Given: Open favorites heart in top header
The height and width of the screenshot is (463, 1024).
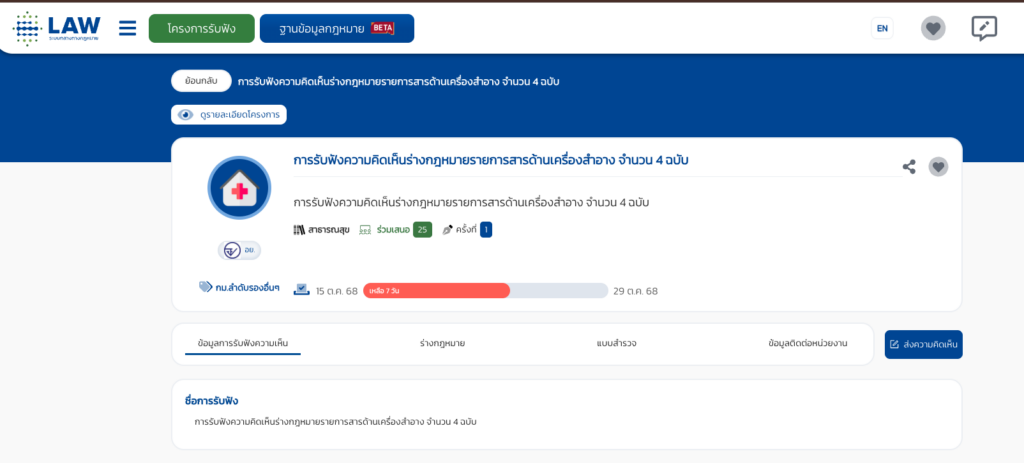Looking at the screenshot, I should tap(933, 28).
